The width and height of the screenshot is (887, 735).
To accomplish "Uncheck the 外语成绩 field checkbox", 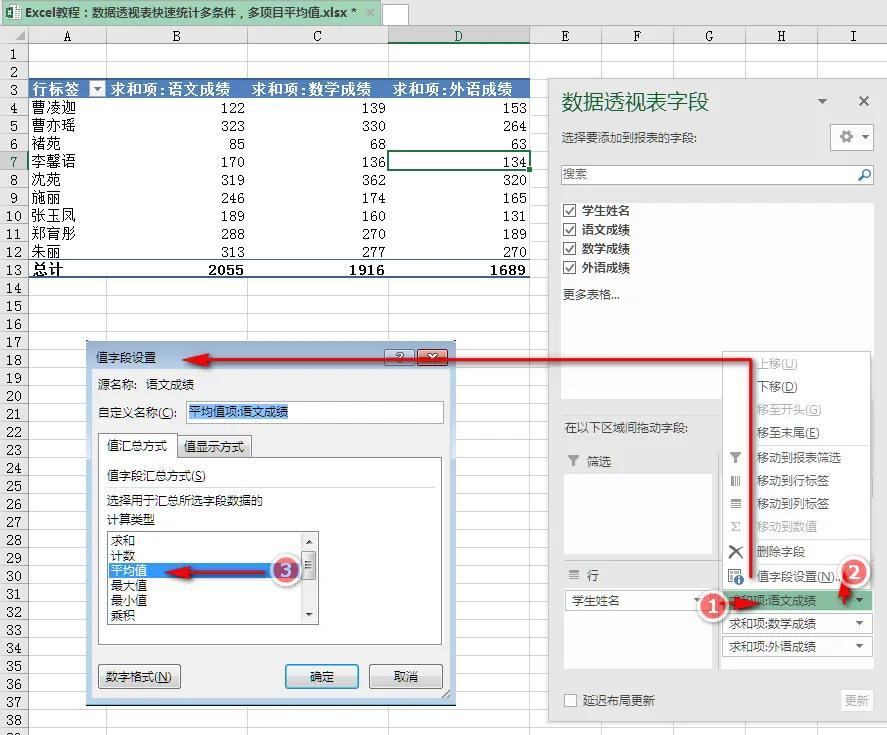I will coord(570,268).
